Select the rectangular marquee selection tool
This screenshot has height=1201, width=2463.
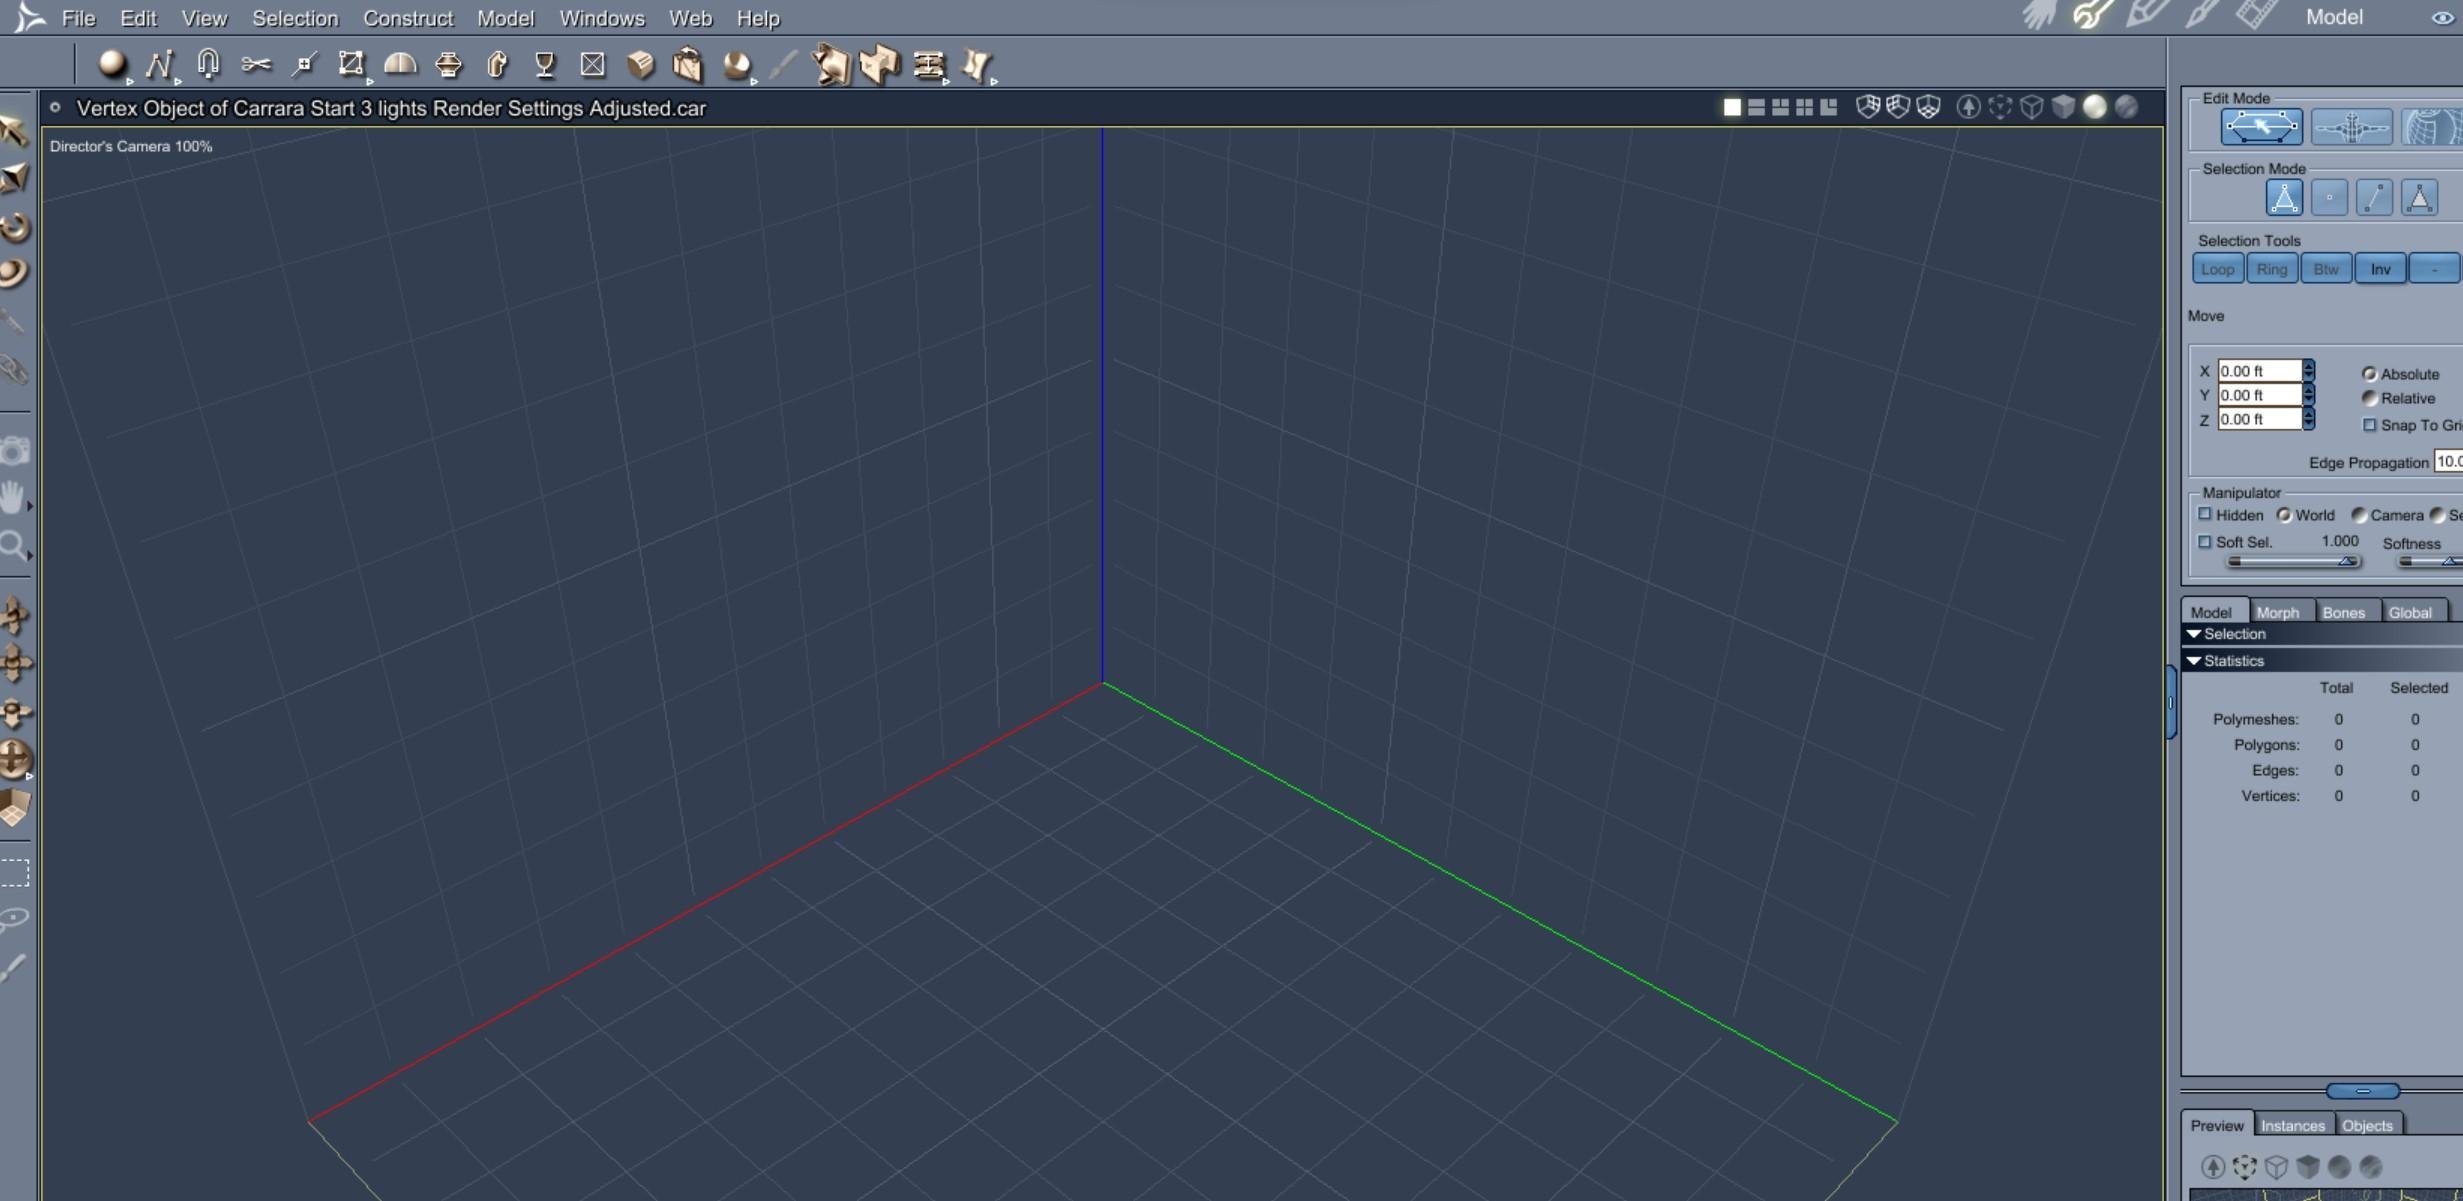point(14,873)
